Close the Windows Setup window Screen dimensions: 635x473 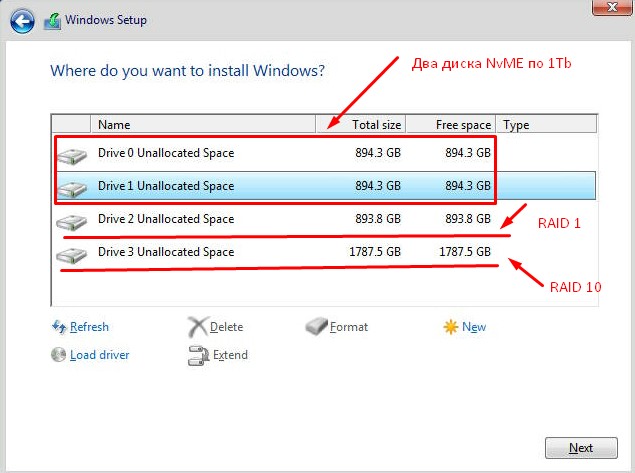(602, 8)
